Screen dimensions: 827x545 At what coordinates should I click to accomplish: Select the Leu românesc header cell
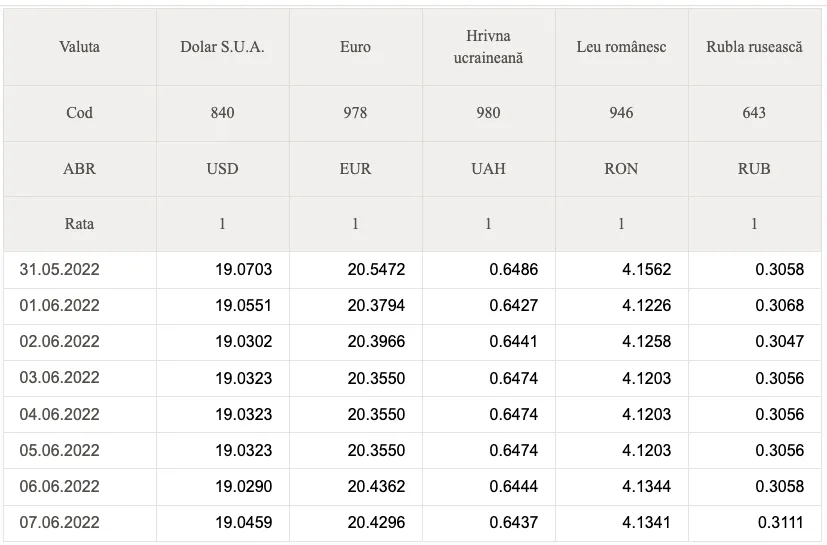coord(621,47)
